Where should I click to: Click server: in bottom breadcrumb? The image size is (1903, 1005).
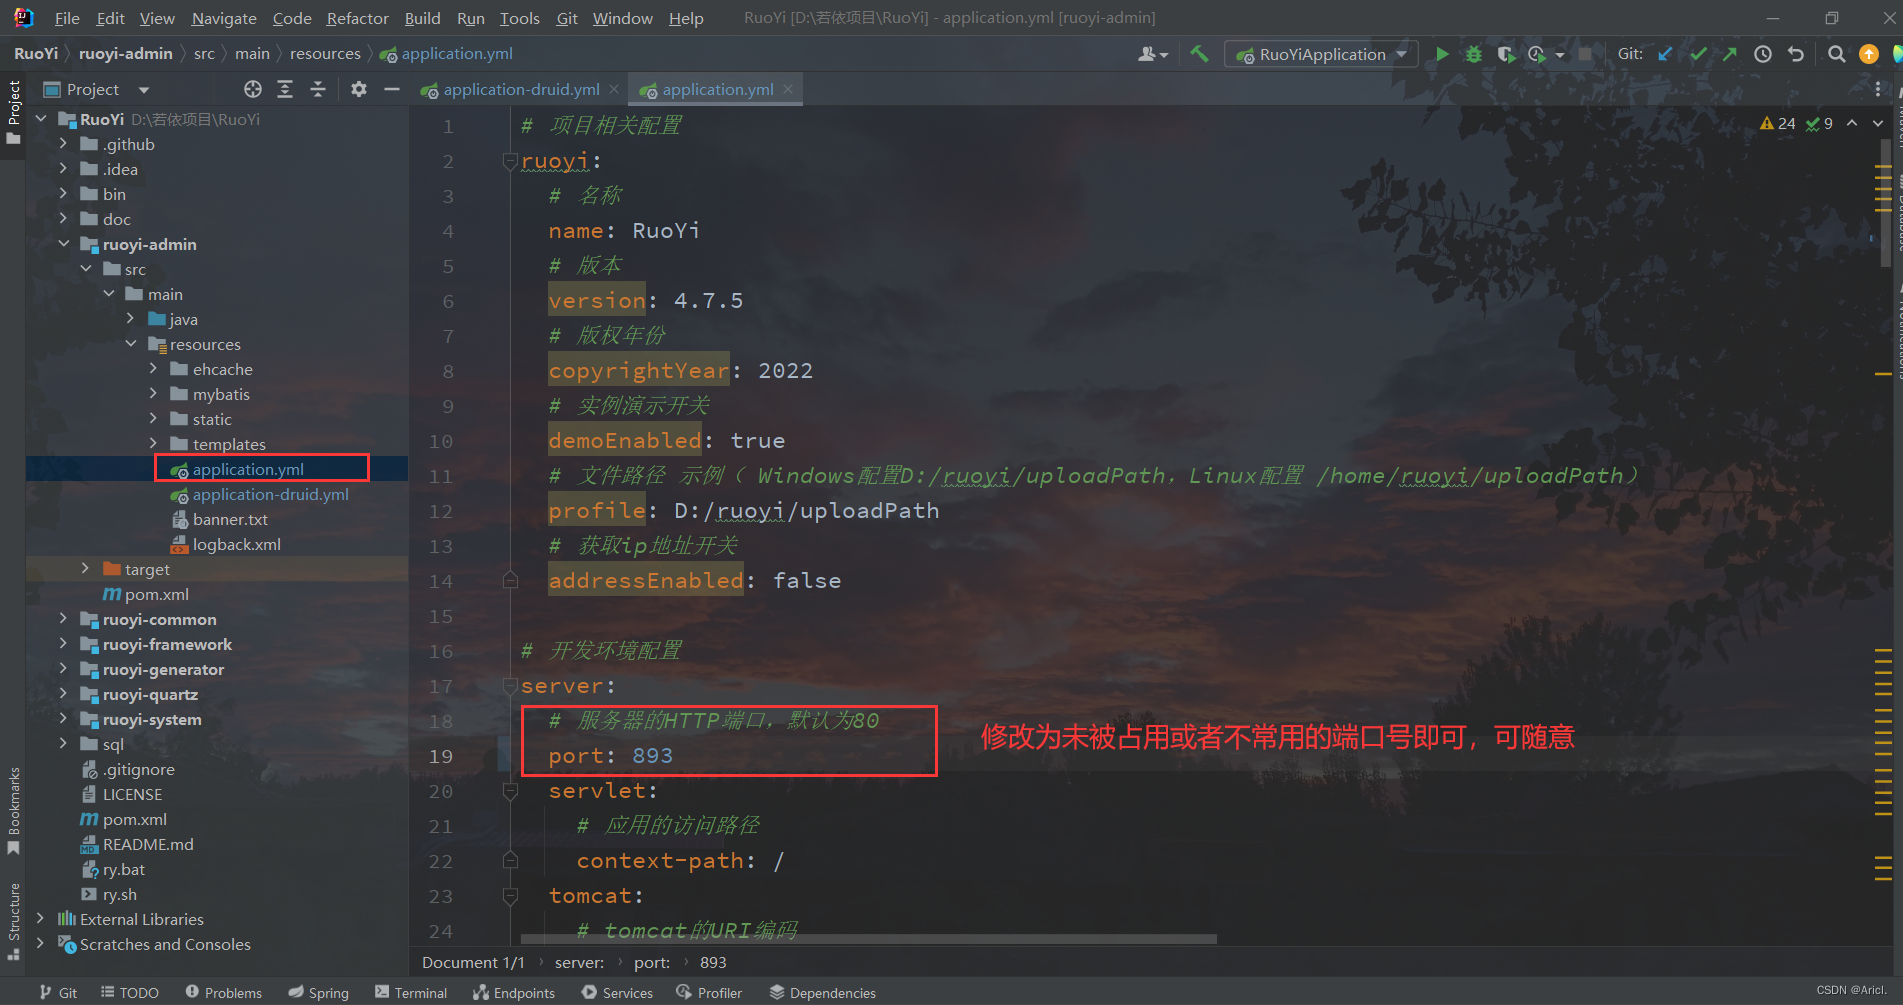pos(579,962)
